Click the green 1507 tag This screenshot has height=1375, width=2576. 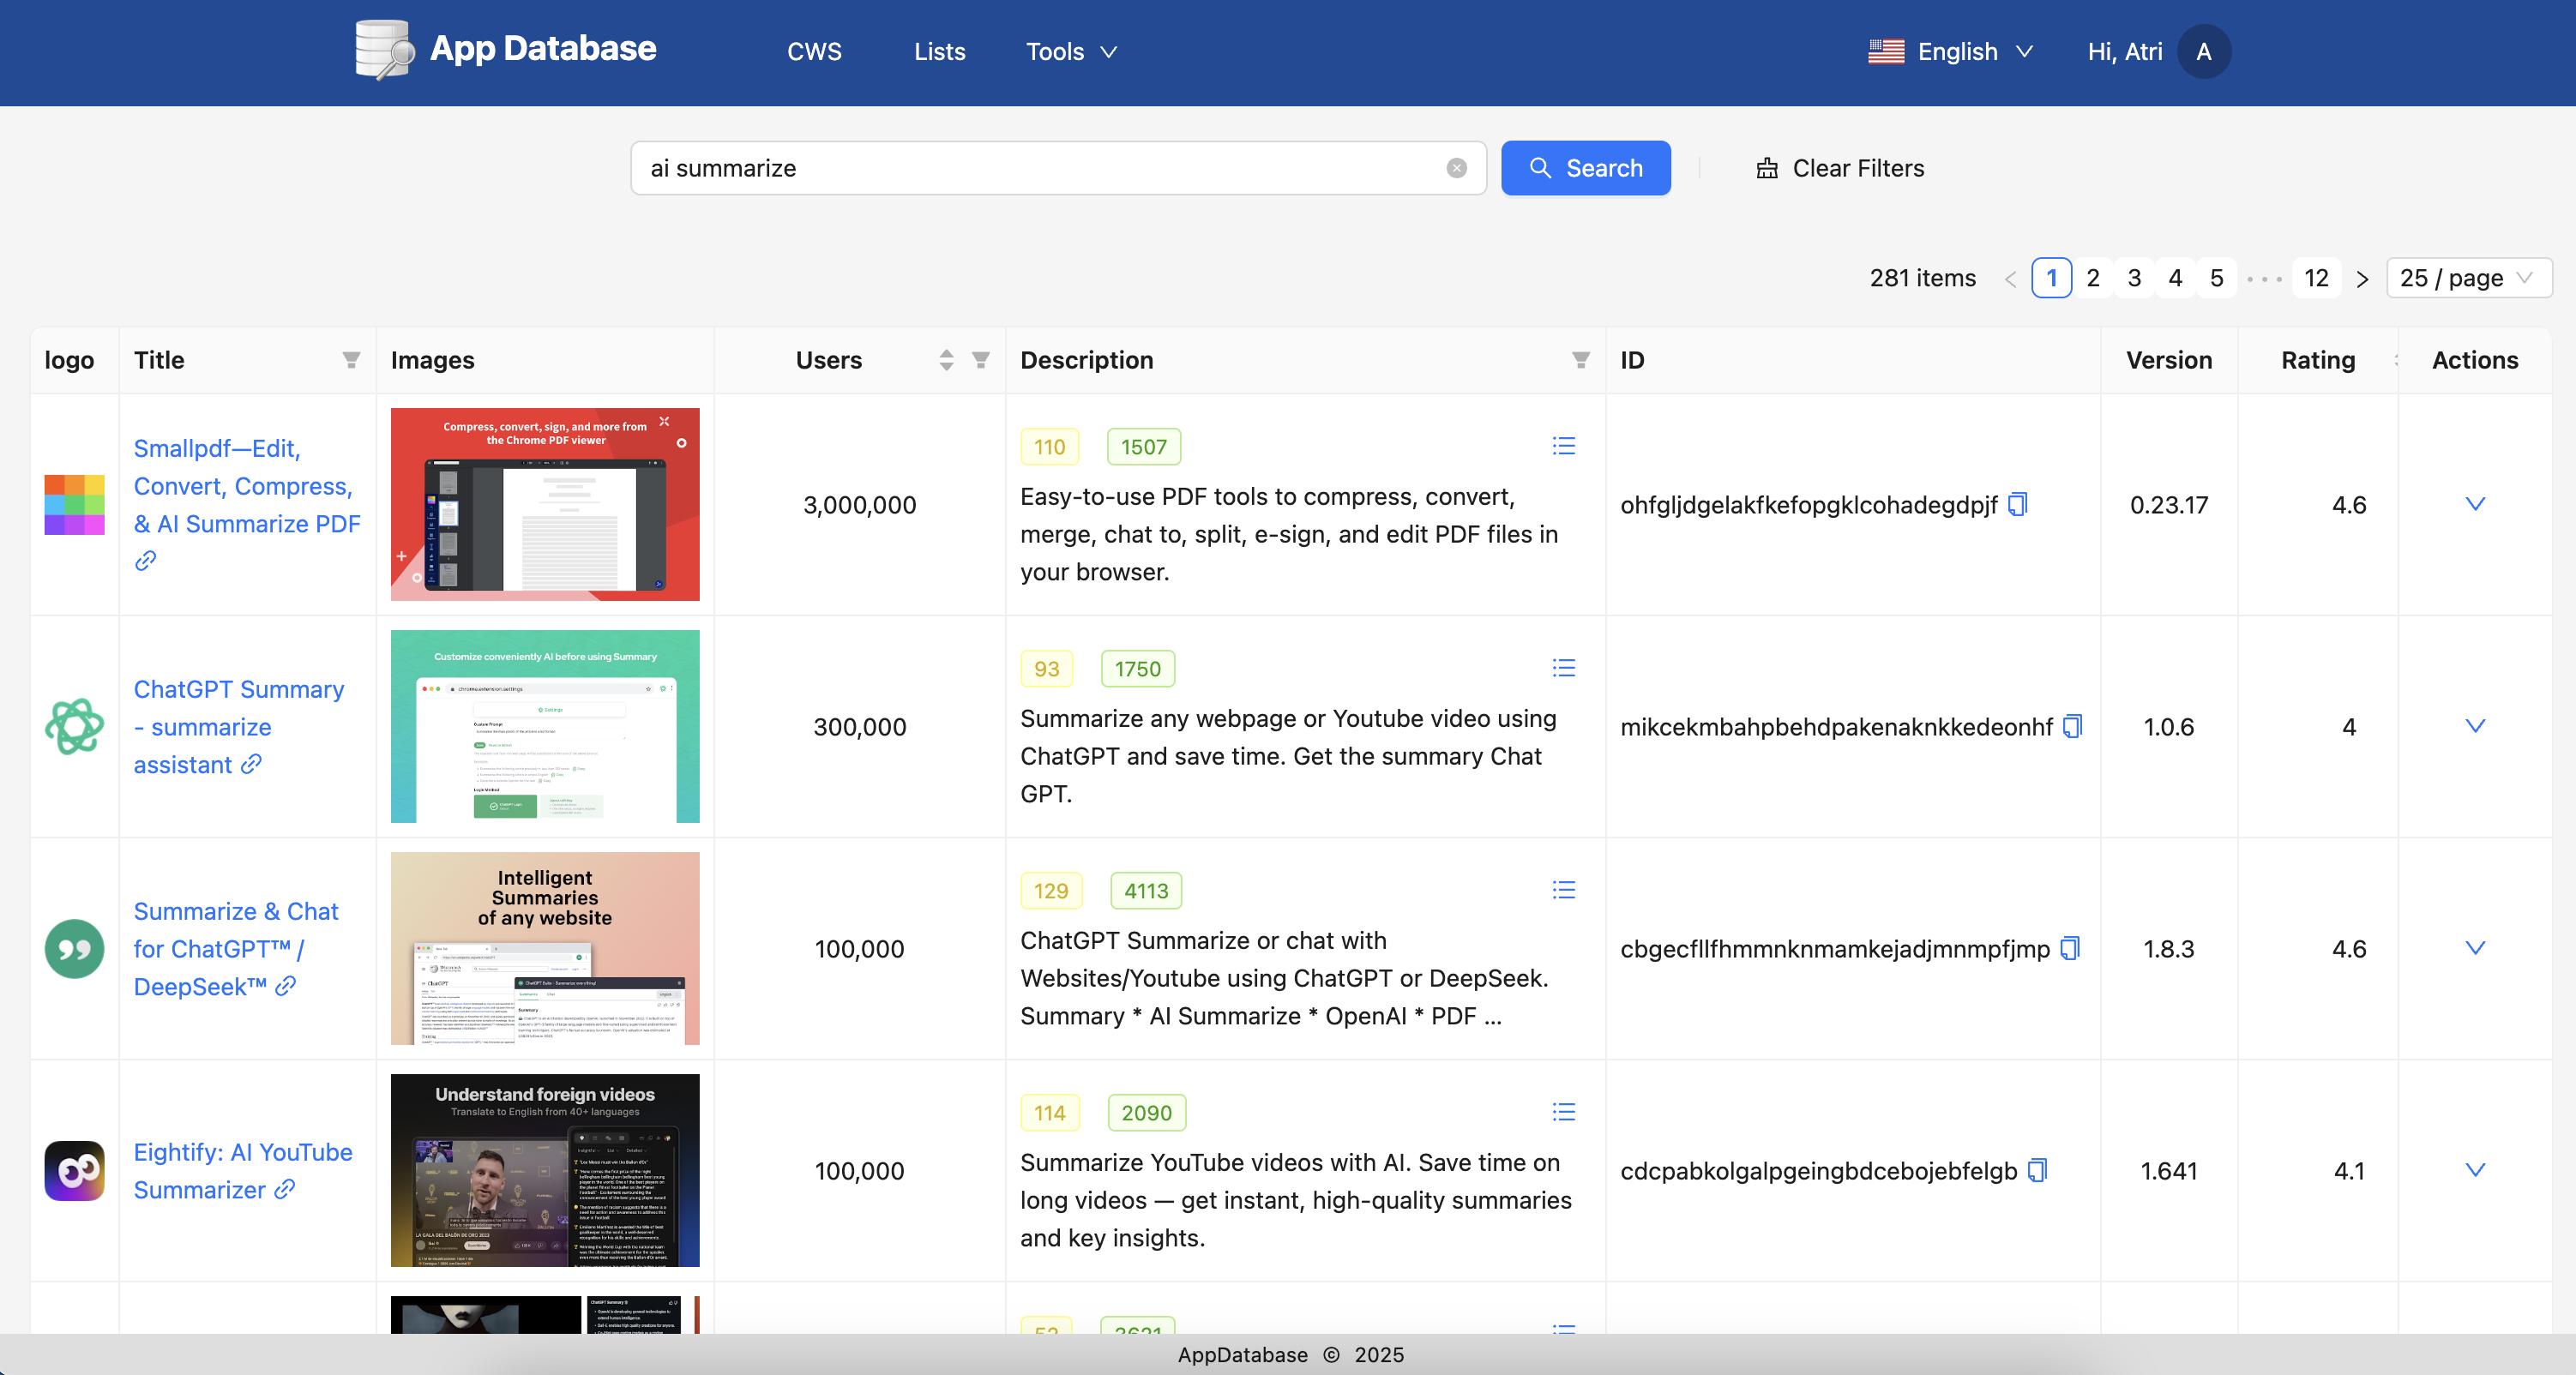pos(1144,447)
